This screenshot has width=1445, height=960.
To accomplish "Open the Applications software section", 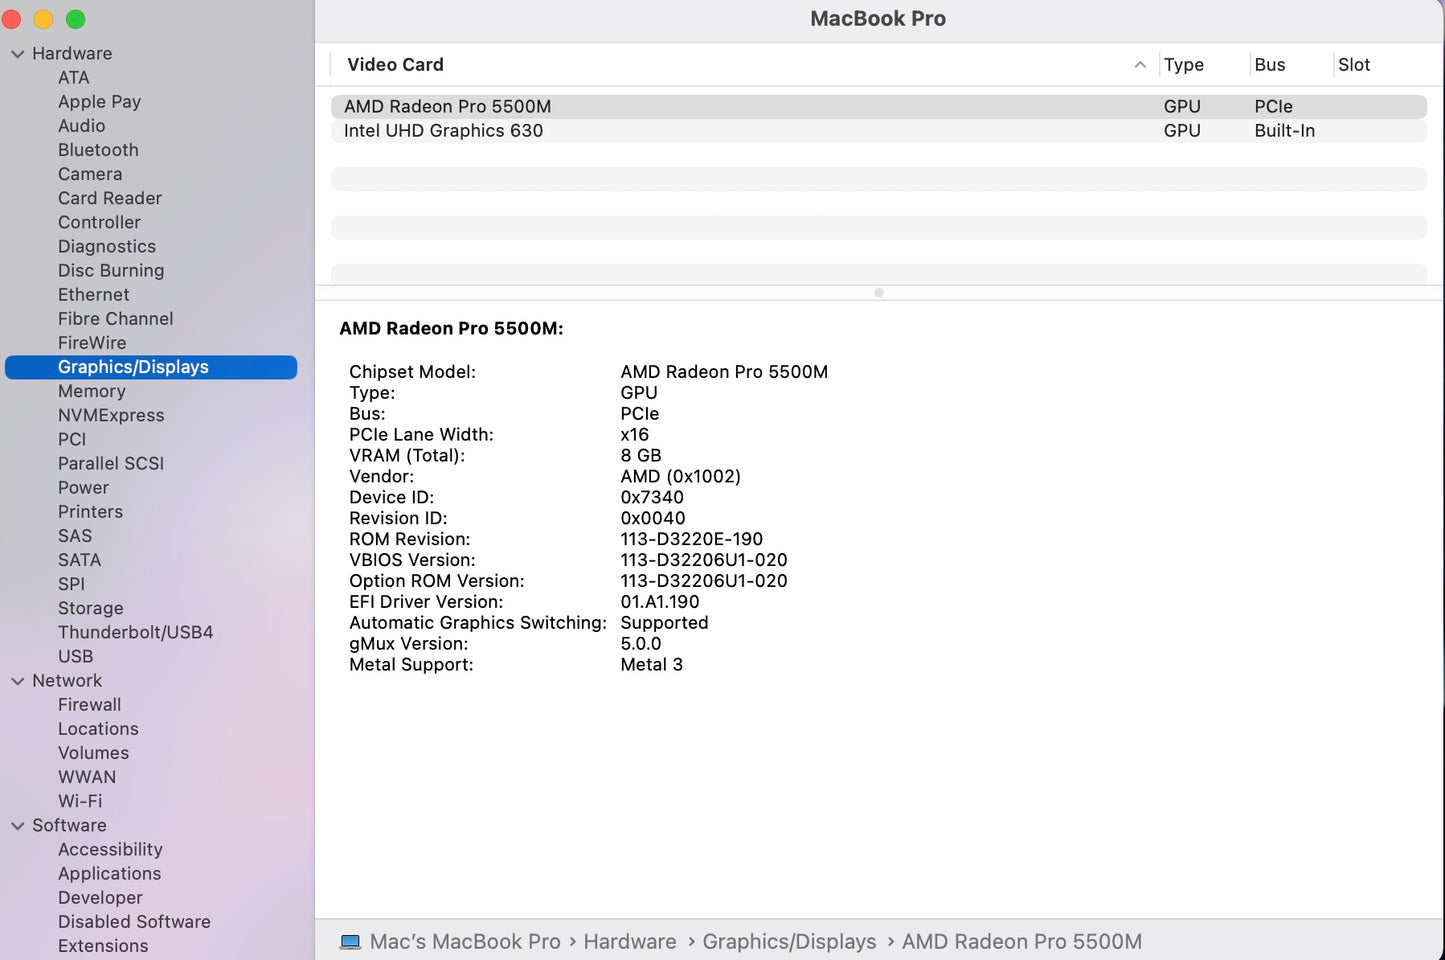I will pos(109,873).
